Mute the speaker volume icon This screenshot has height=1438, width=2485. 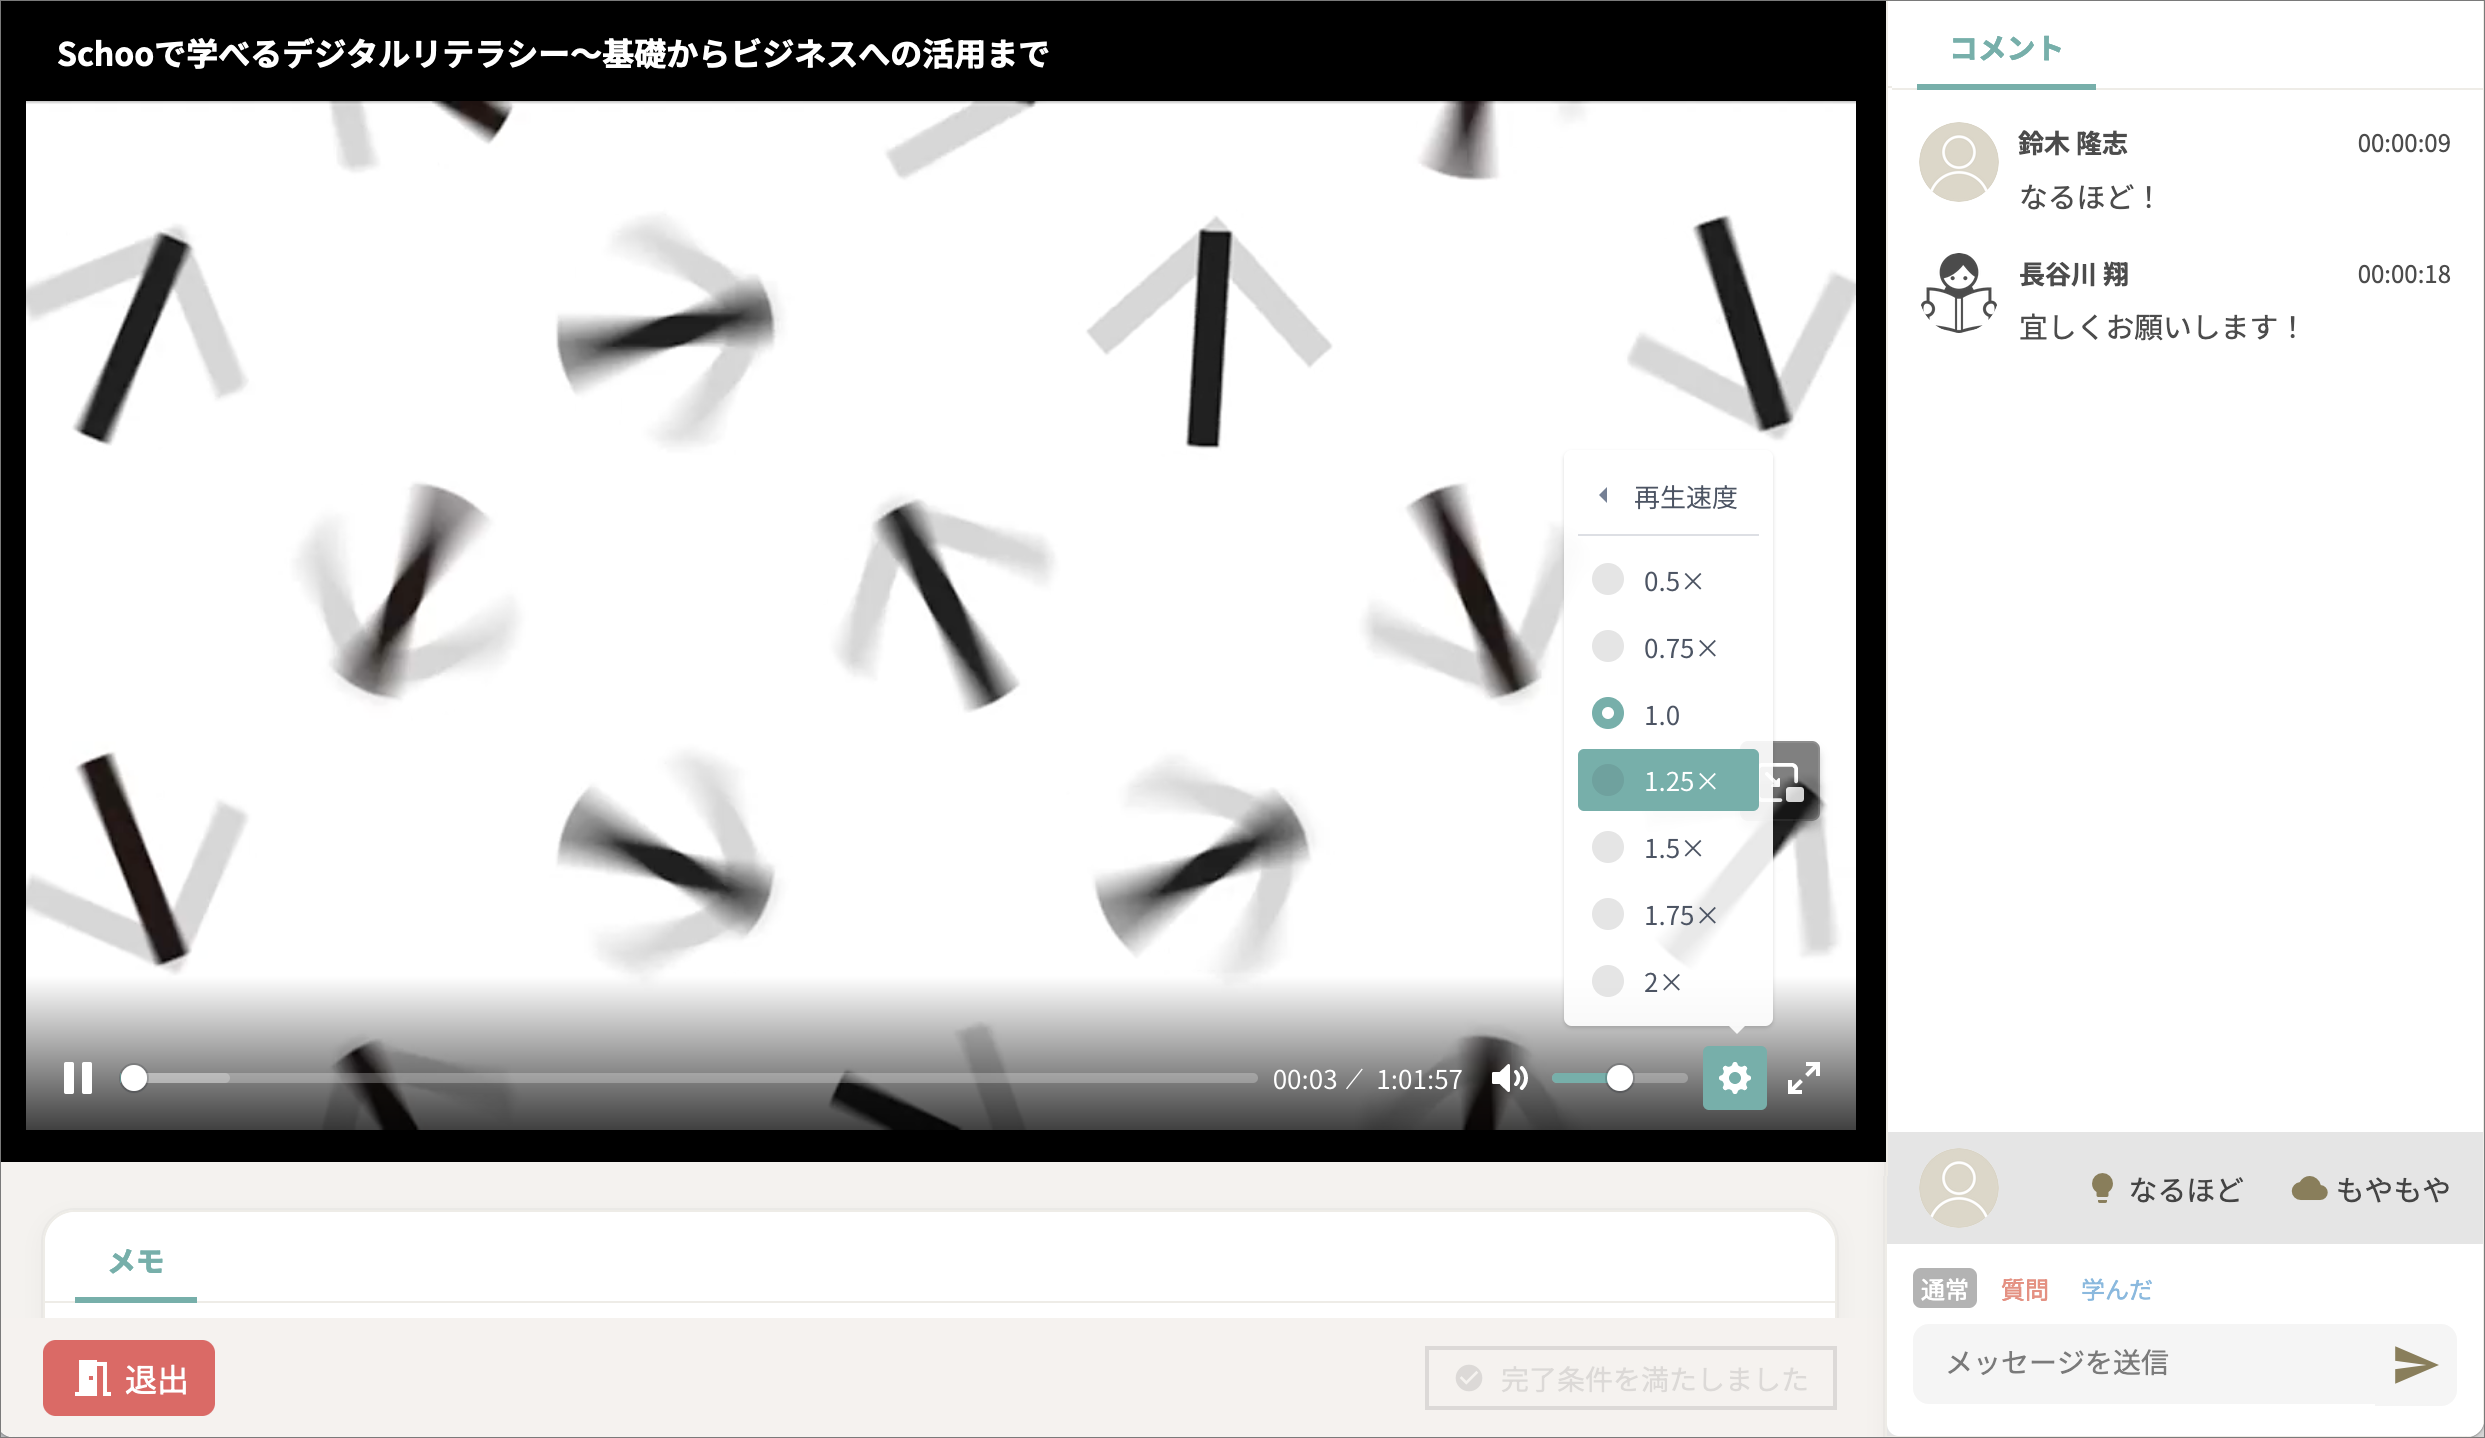coord(1510,1078)
